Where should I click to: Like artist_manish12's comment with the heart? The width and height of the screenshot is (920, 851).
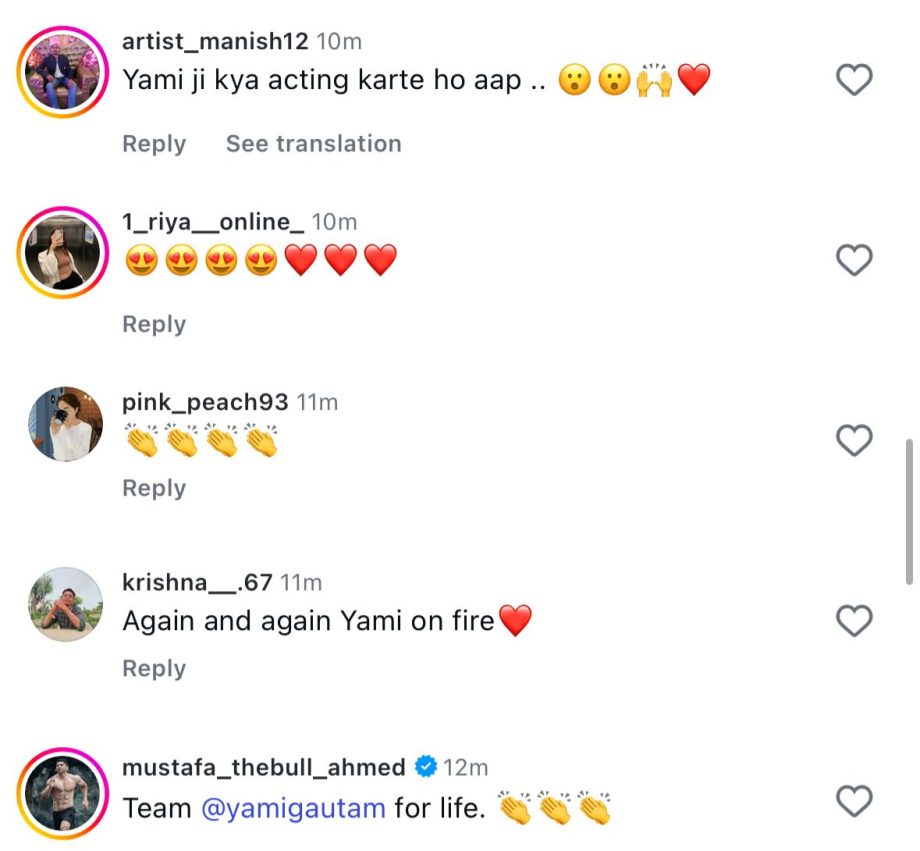coord(854,79)
